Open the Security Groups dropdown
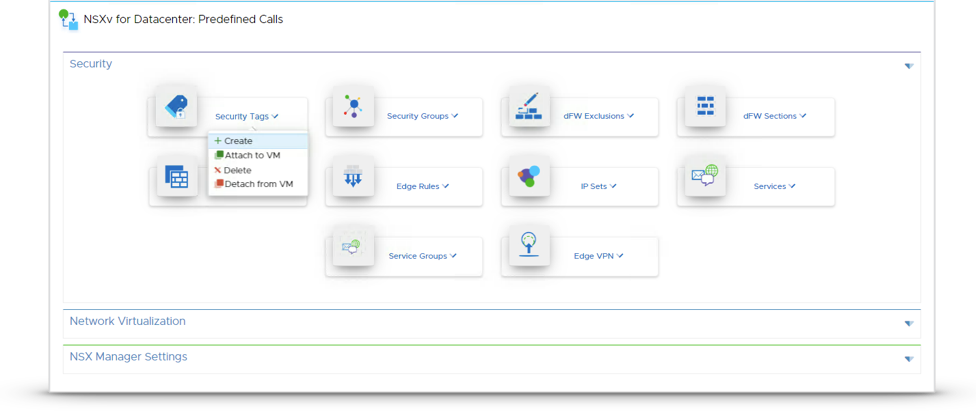Viewport: 976px width, 413px height. point(423,116)
